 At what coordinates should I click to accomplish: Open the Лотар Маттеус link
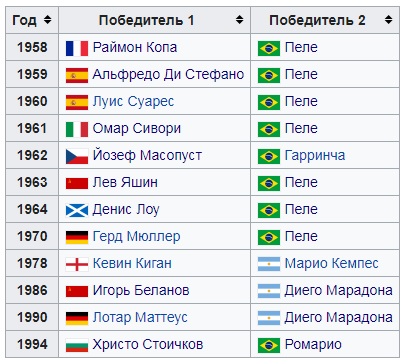click(140, 317)
